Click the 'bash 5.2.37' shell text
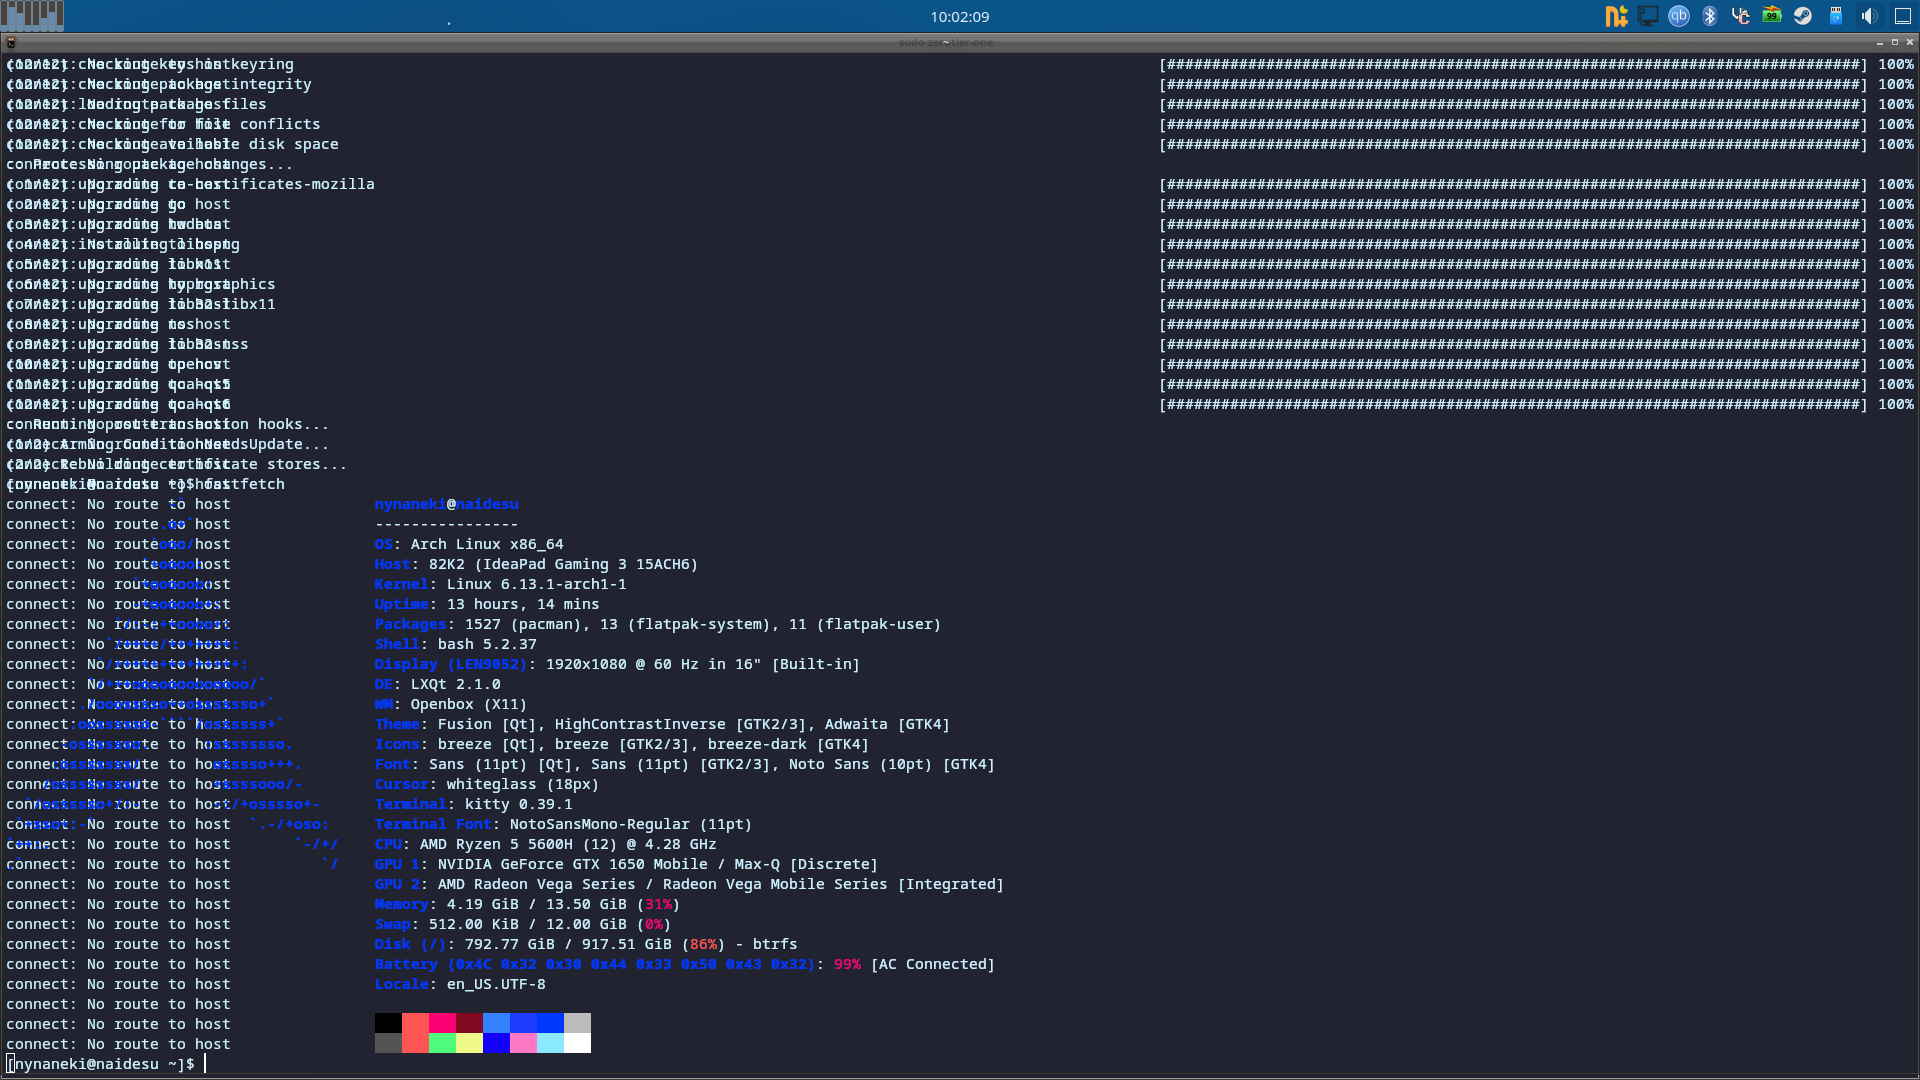1920x1080 pixels. [487, 644]
